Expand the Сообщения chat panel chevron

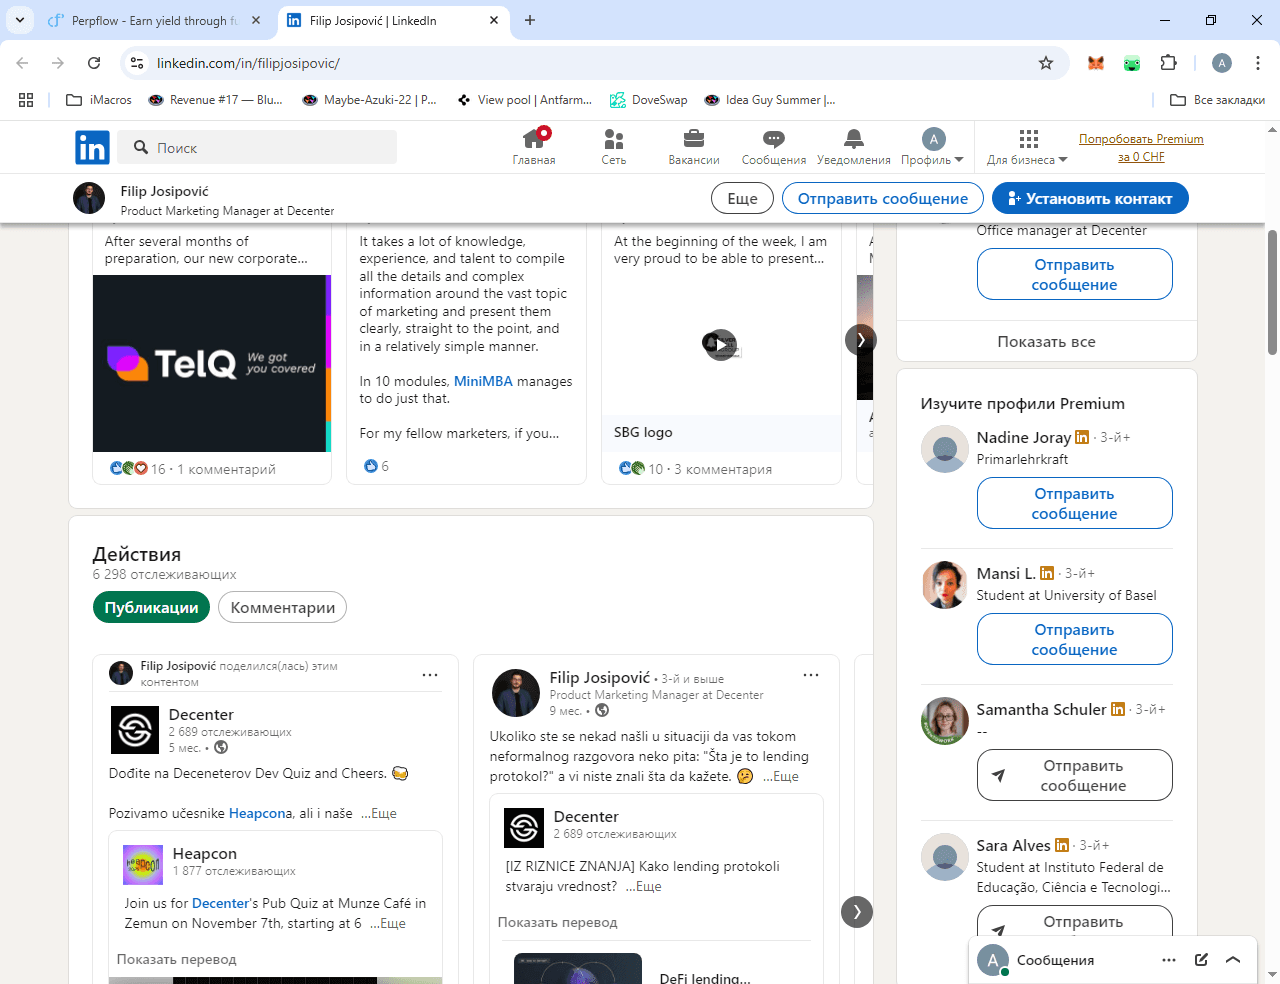click(1233, 960)
